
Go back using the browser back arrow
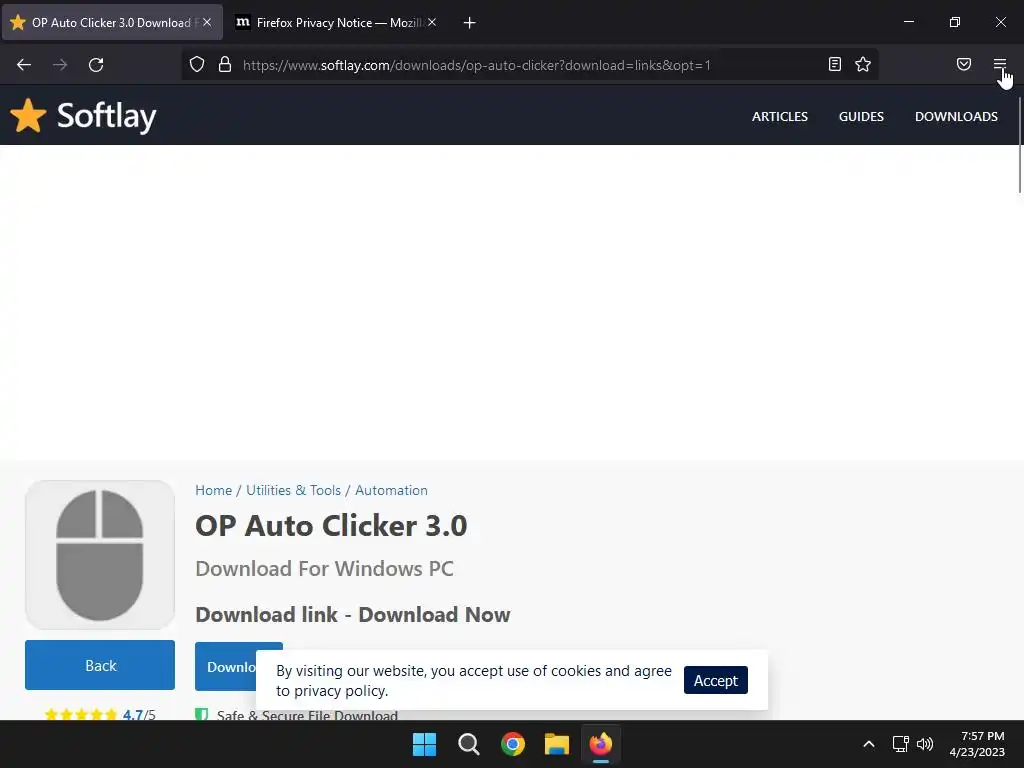point(24,65)
